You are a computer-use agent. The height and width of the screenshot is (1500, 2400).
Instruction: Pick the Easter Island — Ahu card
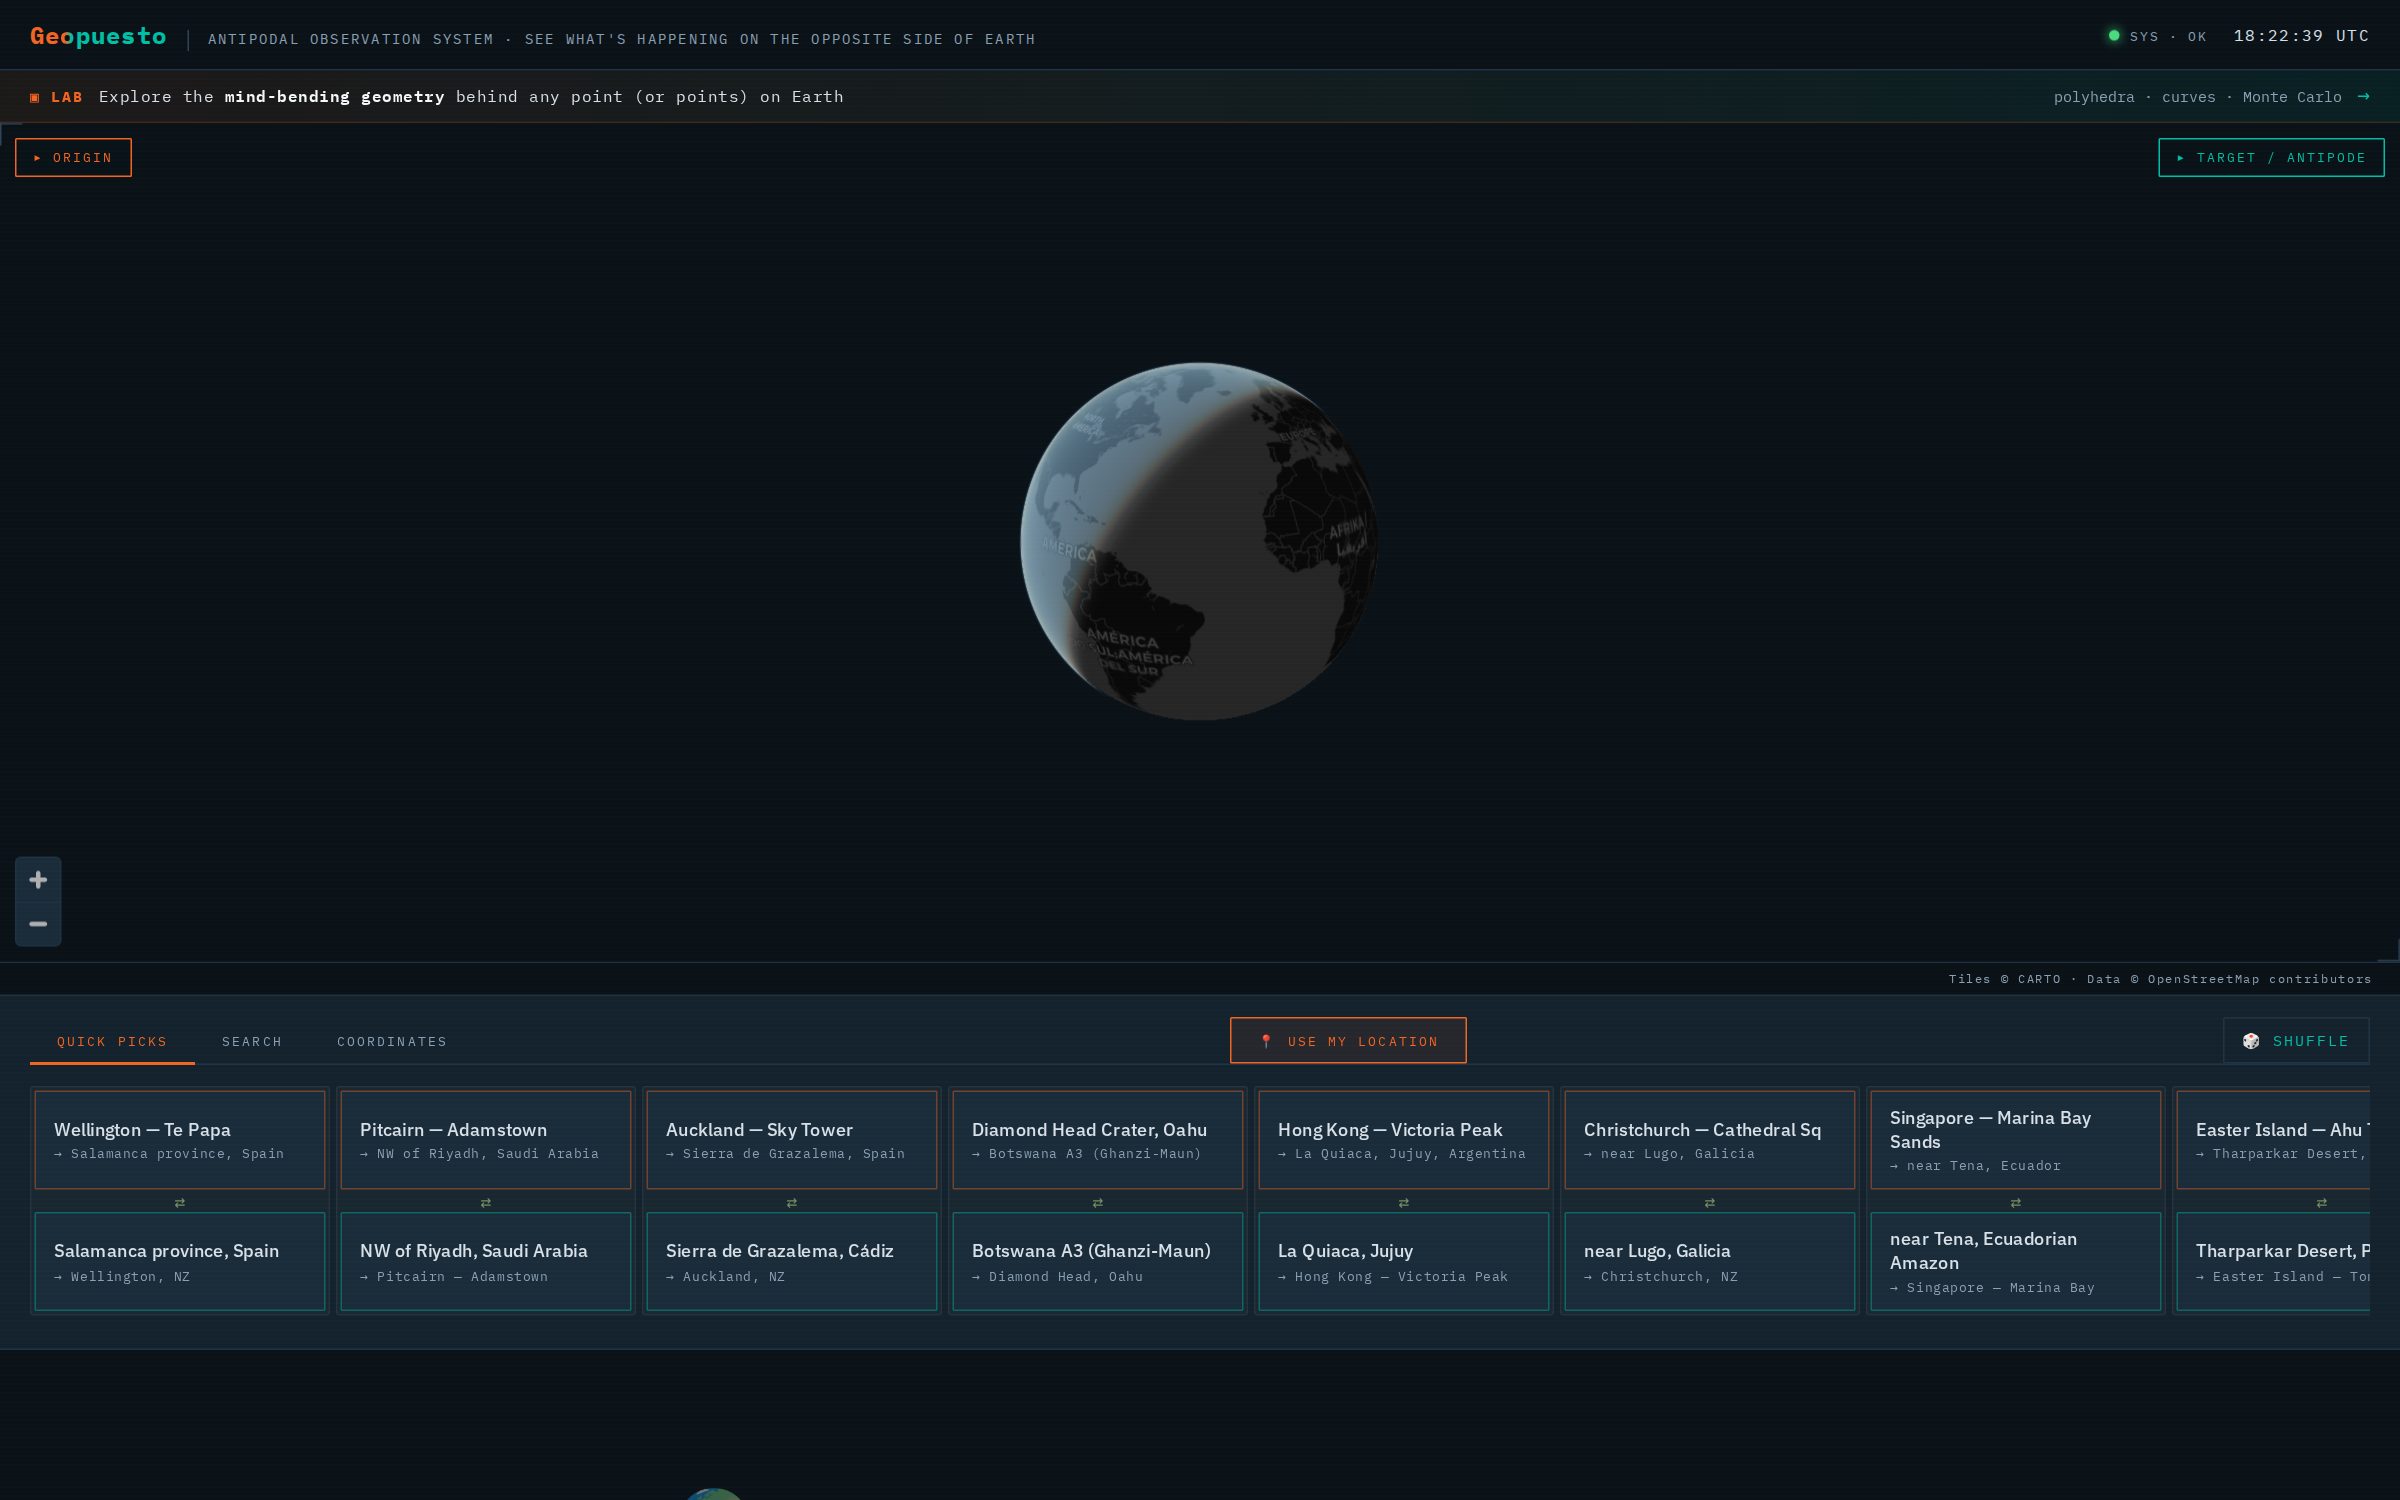tap(2273, 1140)
